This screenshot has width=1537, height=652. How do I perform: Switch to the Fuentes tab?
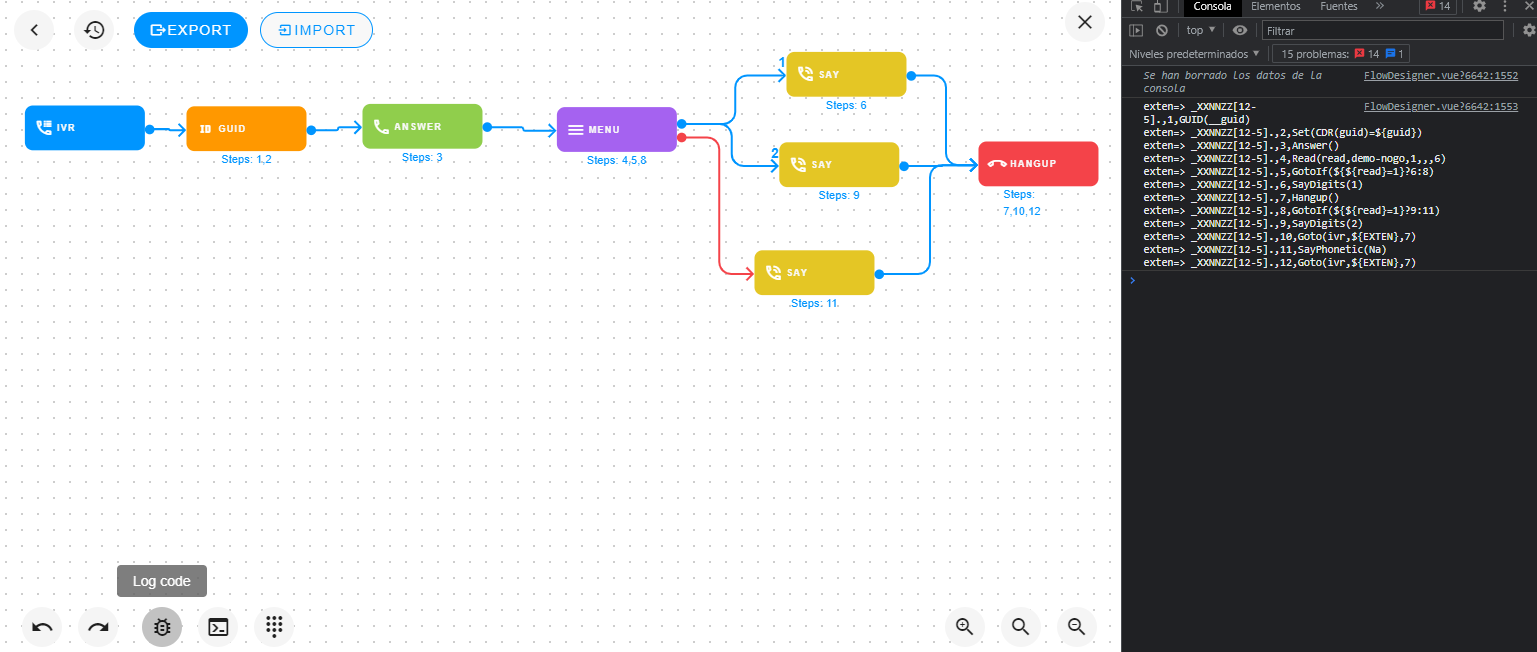pyautogui.click(x=1338, y=6)
